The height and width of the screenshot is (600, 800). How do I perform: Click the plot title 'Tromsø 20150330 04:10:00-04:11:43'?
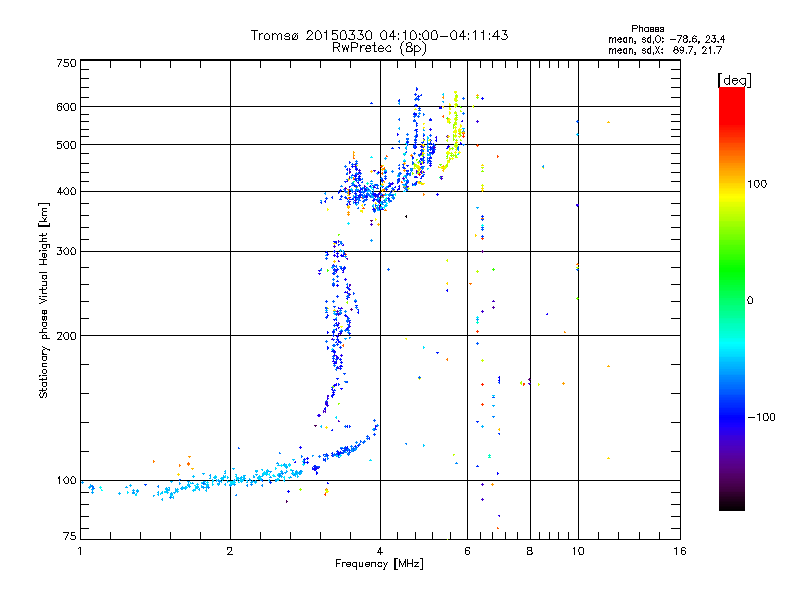[379, 35]
